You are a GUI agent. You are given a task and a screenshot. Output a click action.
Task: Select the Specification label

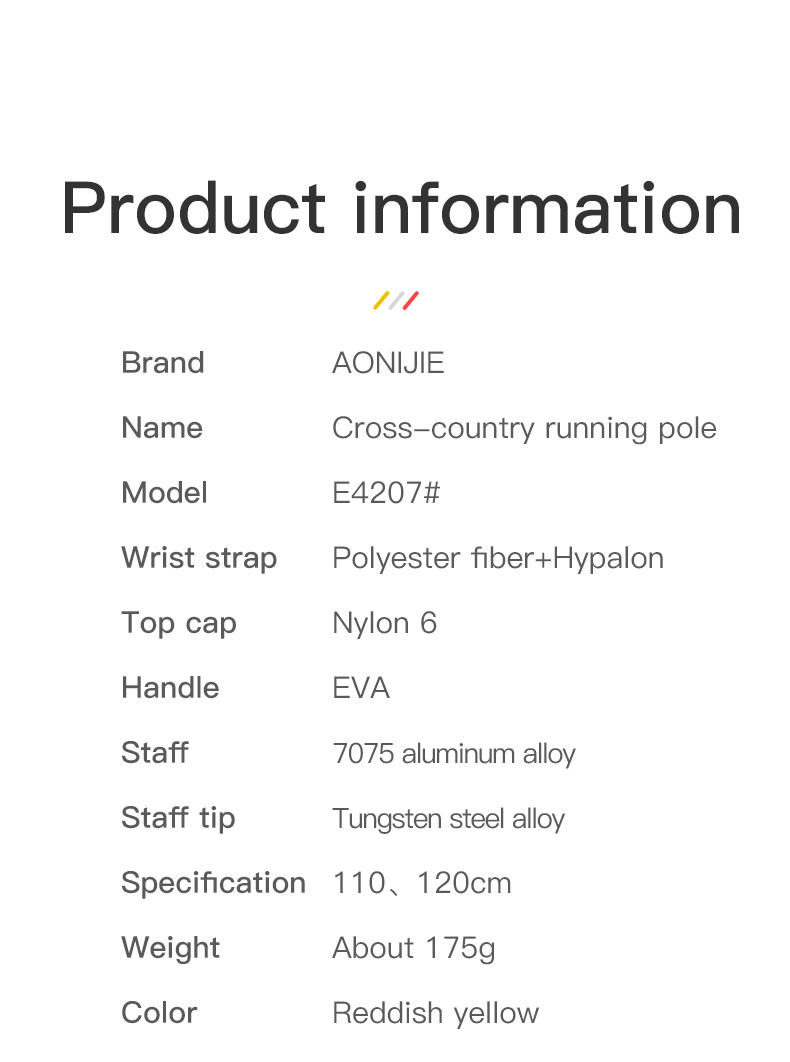(x=213, y=883)
